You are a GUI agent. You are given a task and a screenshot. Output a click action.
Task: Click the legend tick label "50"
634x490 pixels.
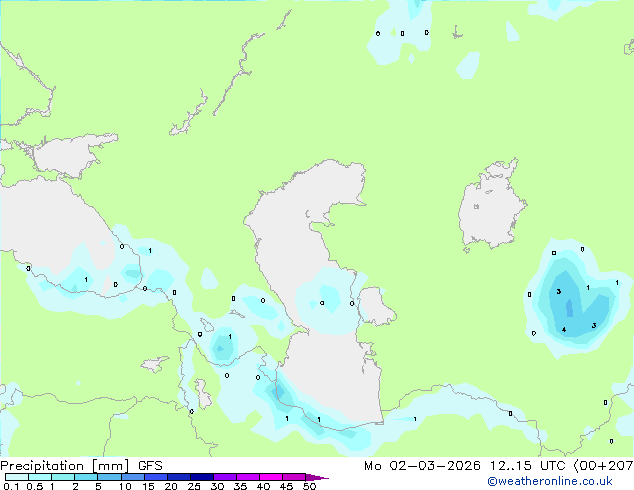(309, 486)
